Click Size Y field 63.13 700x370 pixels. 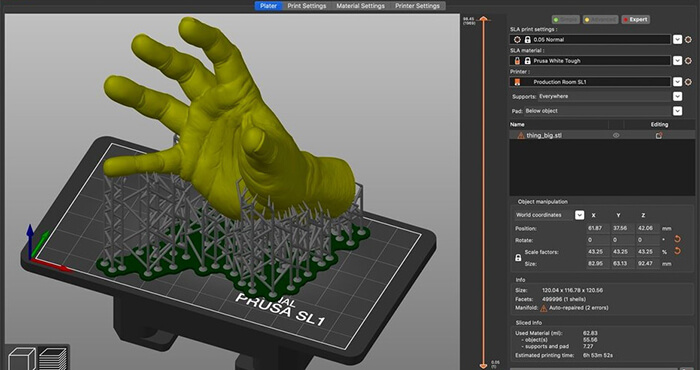coord(623,264)
